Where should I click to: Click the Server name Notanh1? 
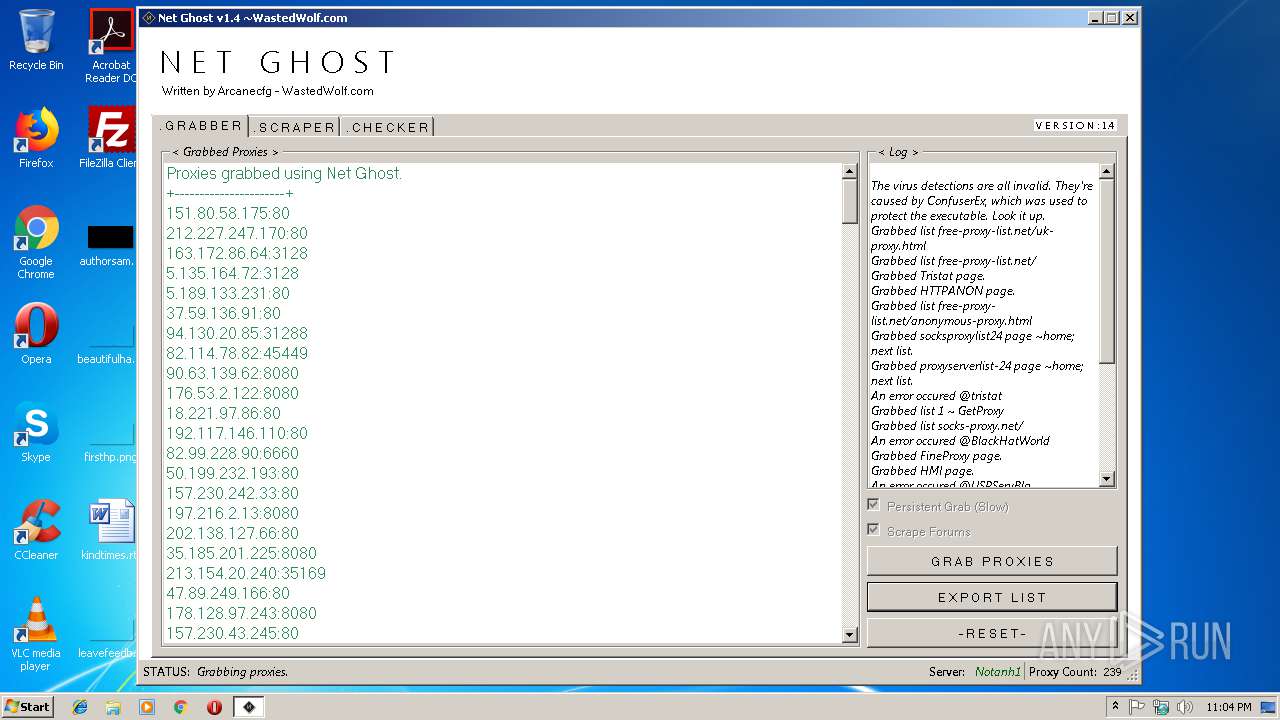click(998, 672)
